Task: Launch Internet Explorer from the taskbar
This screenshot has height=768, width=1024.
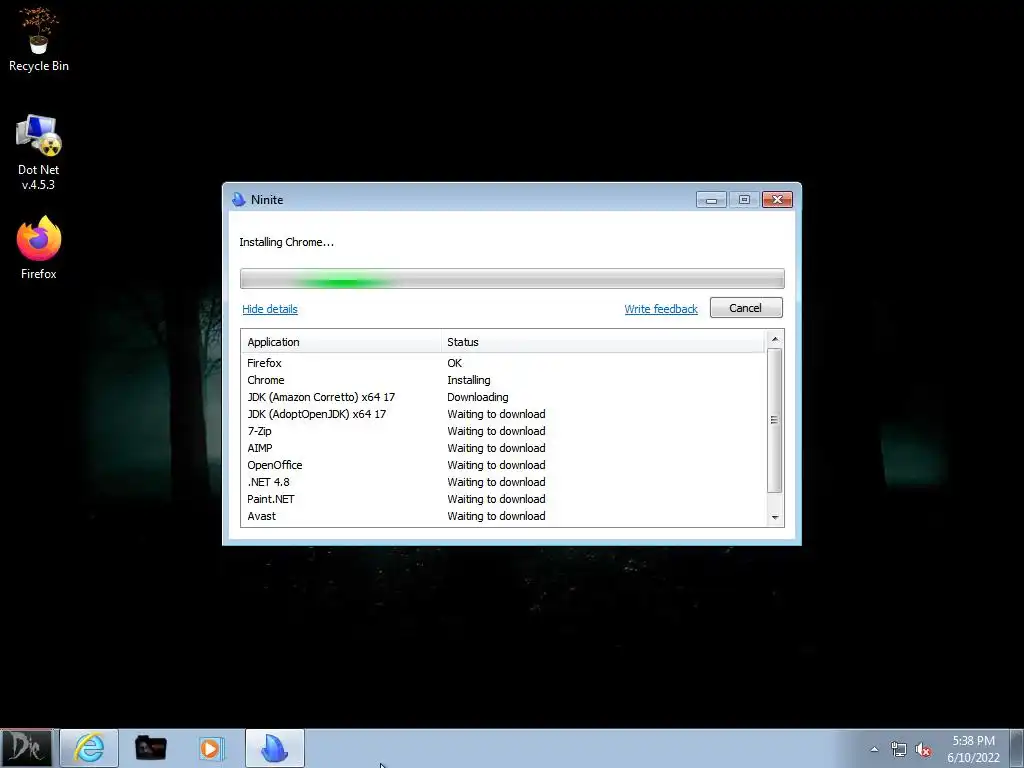Action: [x=89, y=748]
